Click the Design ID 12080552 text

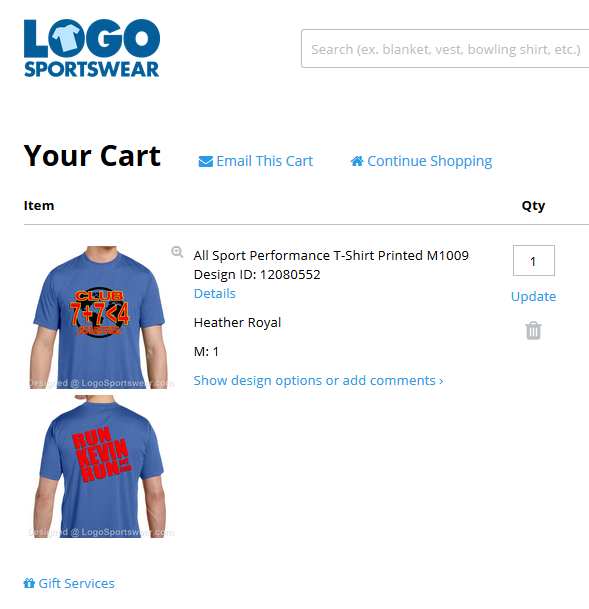257,275
